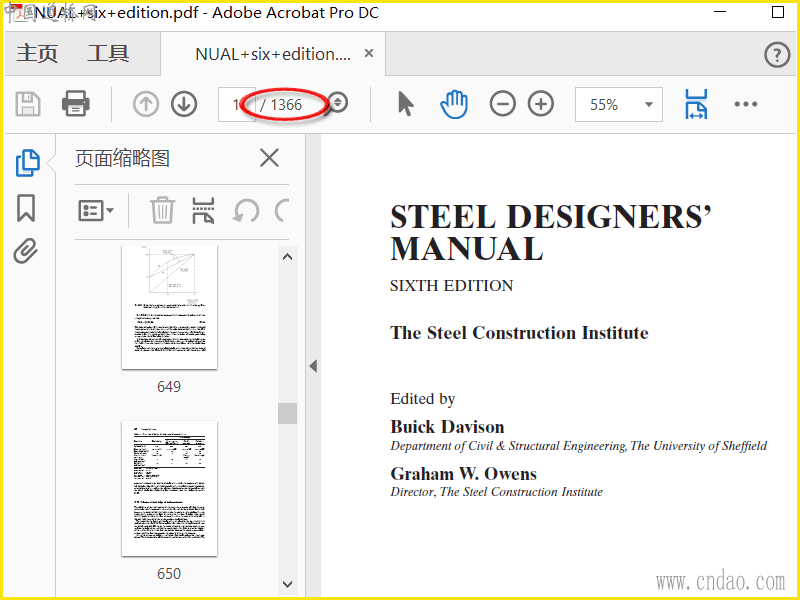Open the Bookmarks panel icon
Viewport: 800px width, 600px height.
[x=26, y=208]
